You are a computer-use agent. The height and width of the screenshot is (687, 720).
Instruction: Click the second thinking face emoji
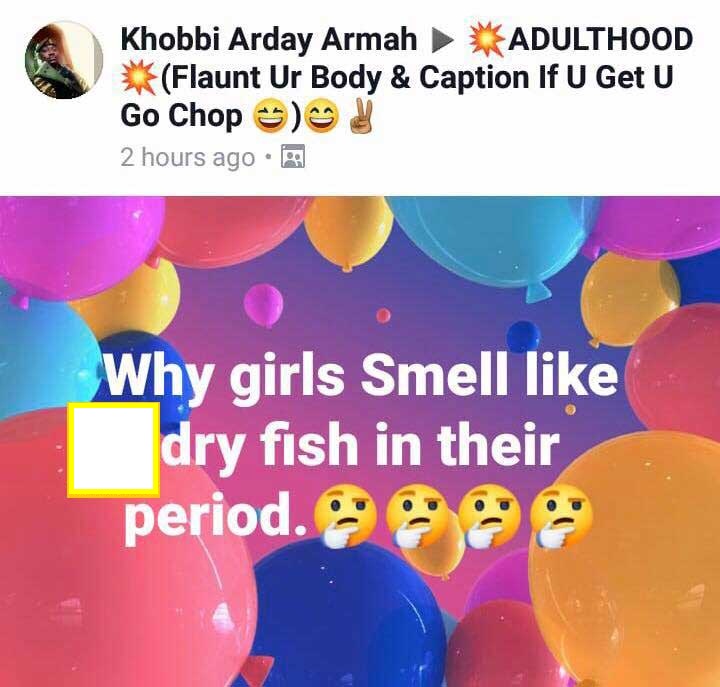pos(417,517)
